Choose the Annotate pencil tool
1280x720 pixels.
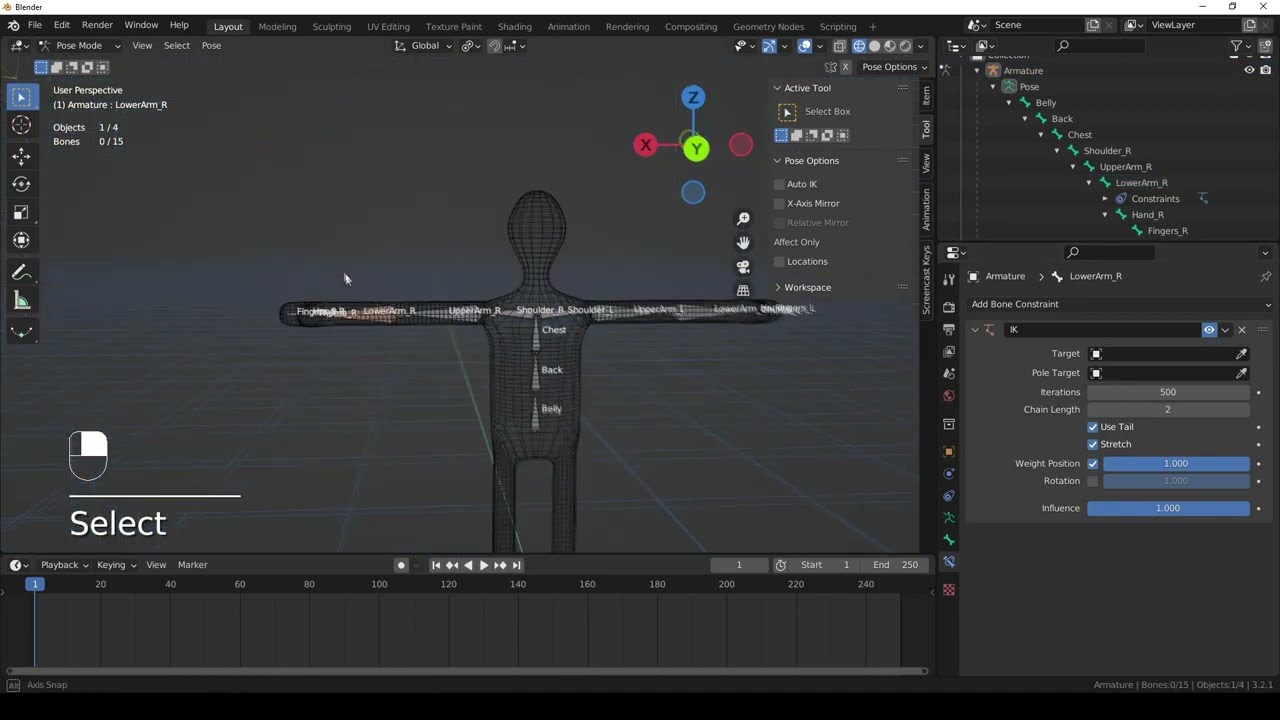(x=21, y=272)
